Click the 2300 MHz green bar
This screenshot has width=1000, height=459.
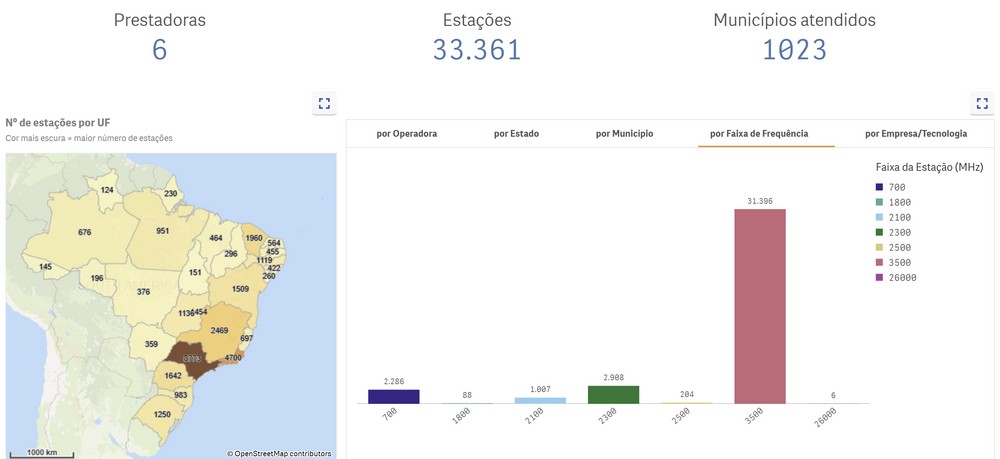[x=613, y=394]
